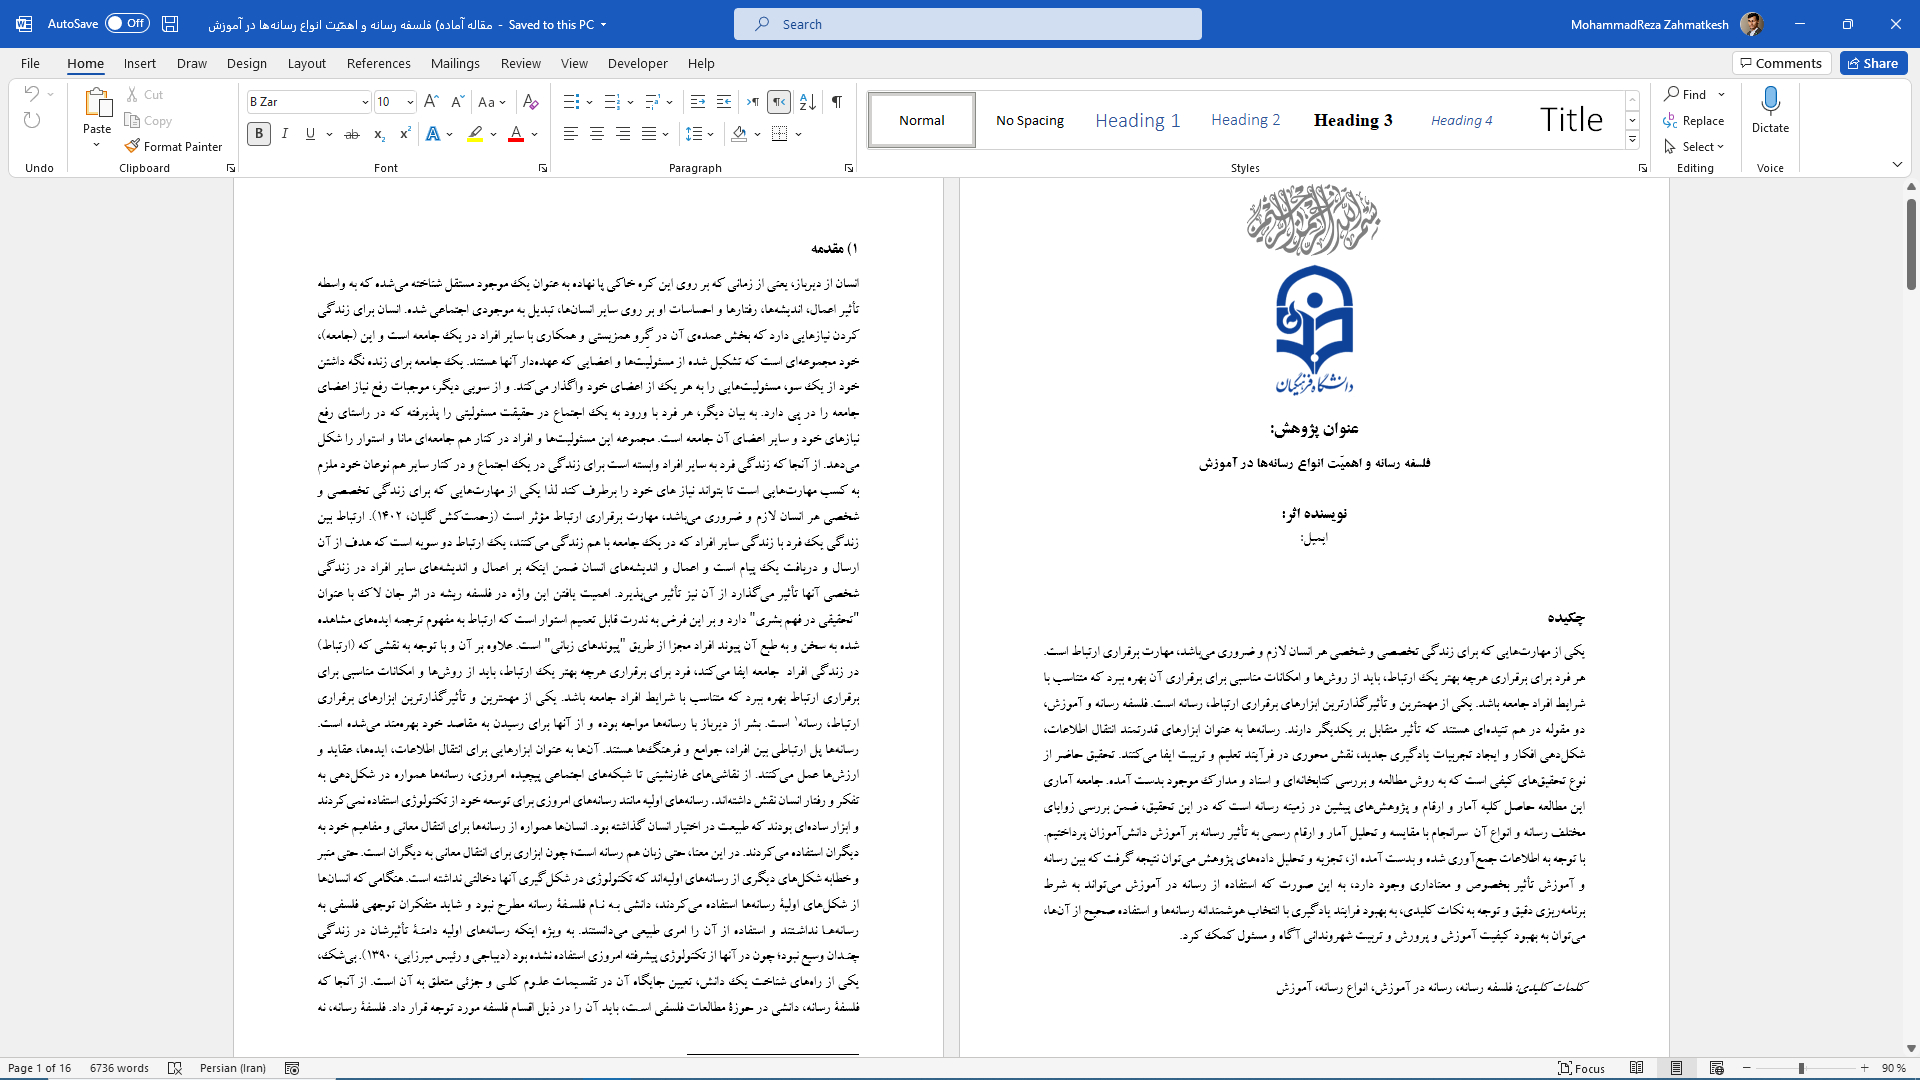
Task: Apply yellow text highlight color
Action: (476, 134)
